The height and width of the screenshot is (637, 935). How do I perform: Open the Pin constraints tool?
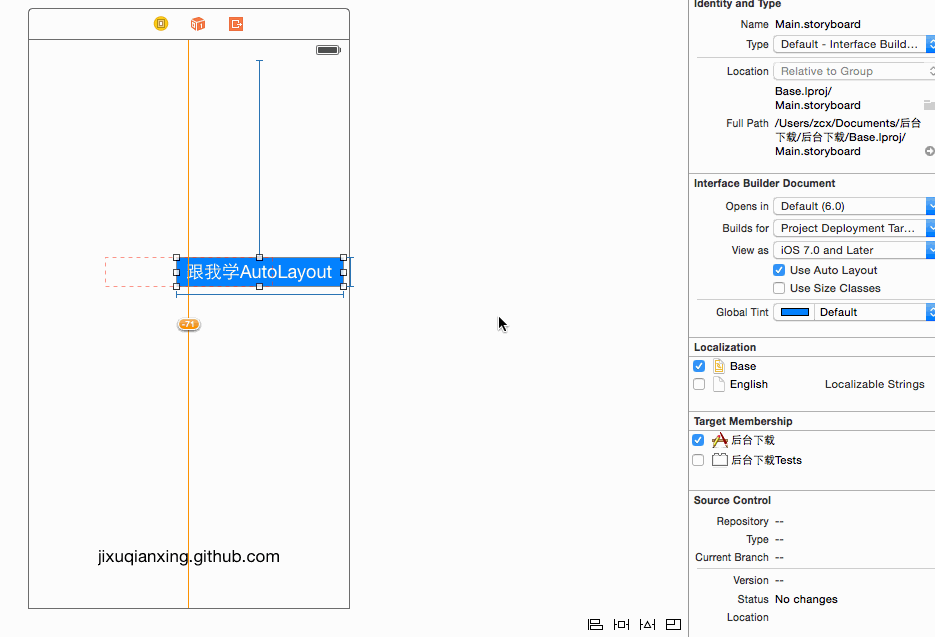pyautogui.click(x=622, y=625)
